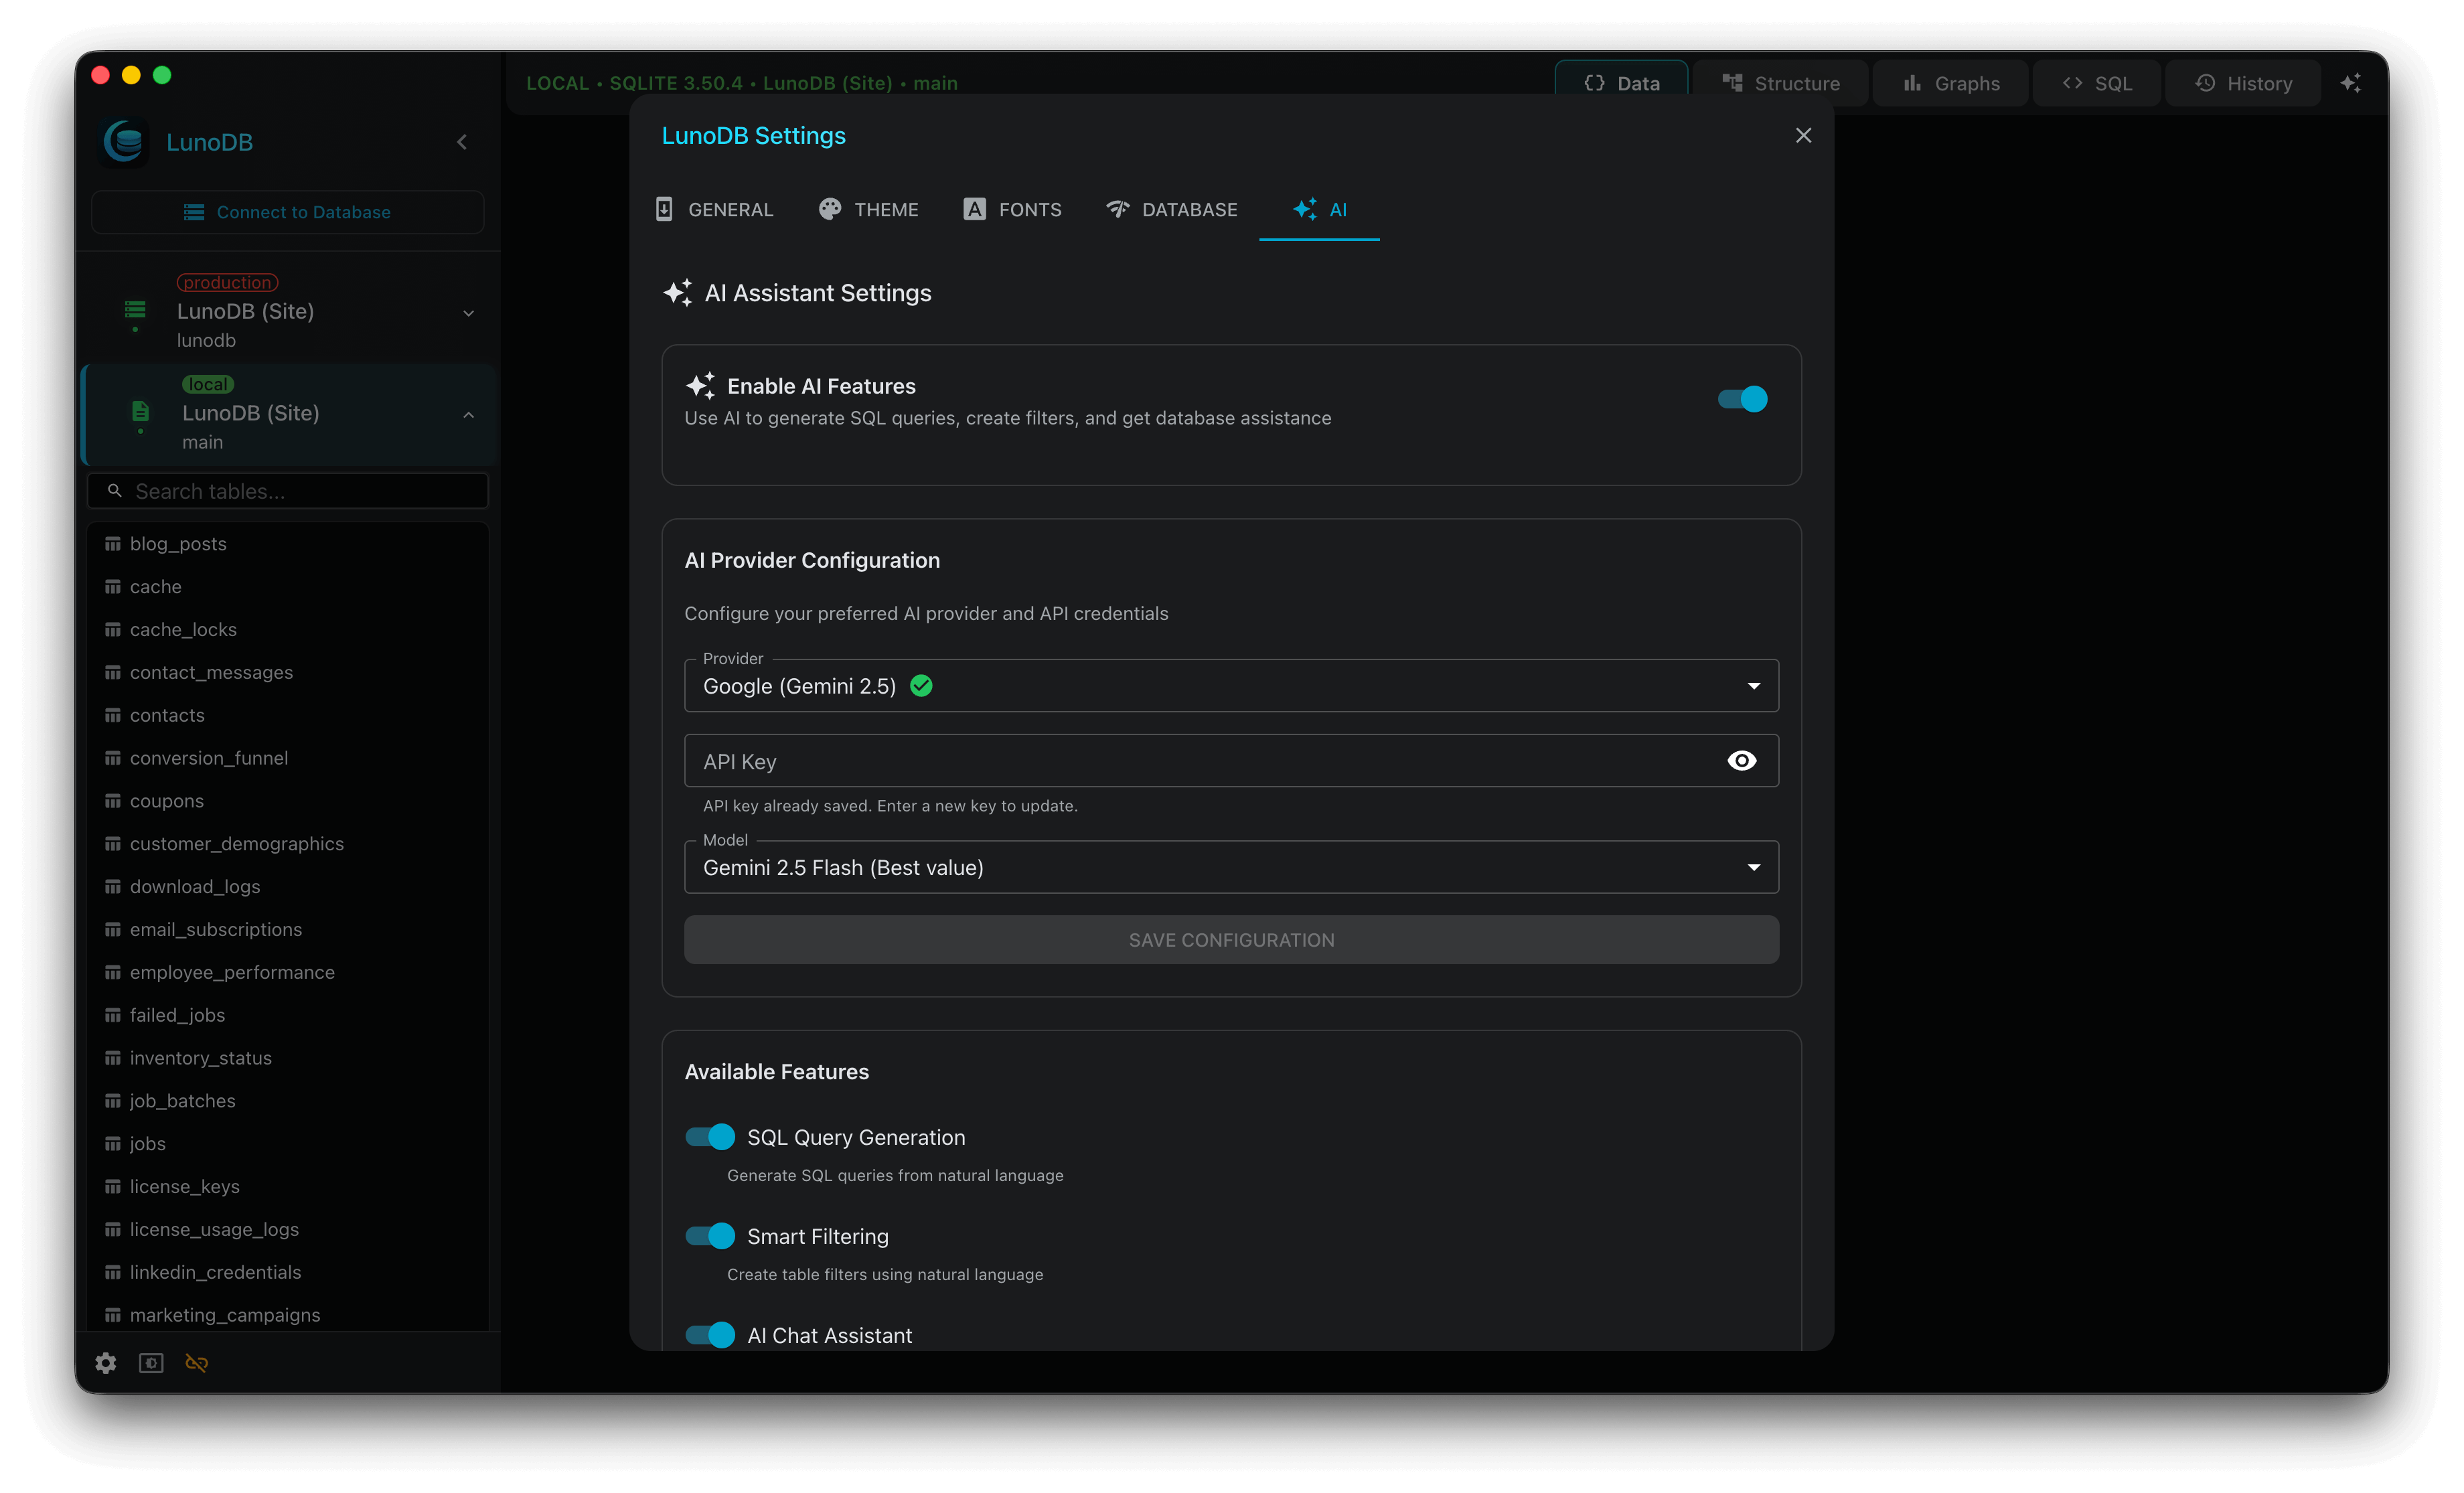Toggle AI Chat Assistant switch
The image size is (2464, 1493).
(710, 1335)
